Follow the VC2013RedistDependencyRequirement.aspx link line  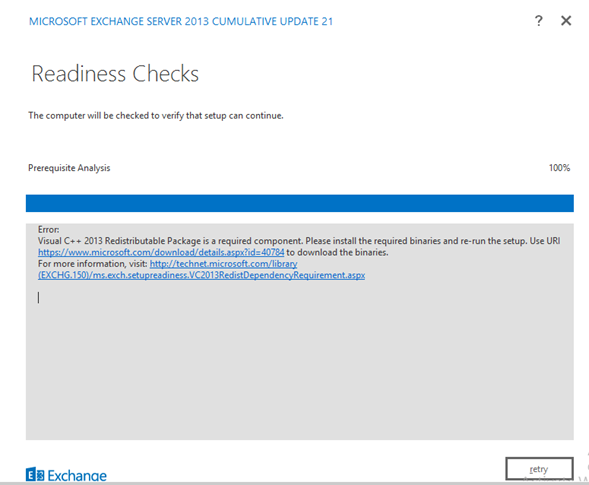click(201, 275)
